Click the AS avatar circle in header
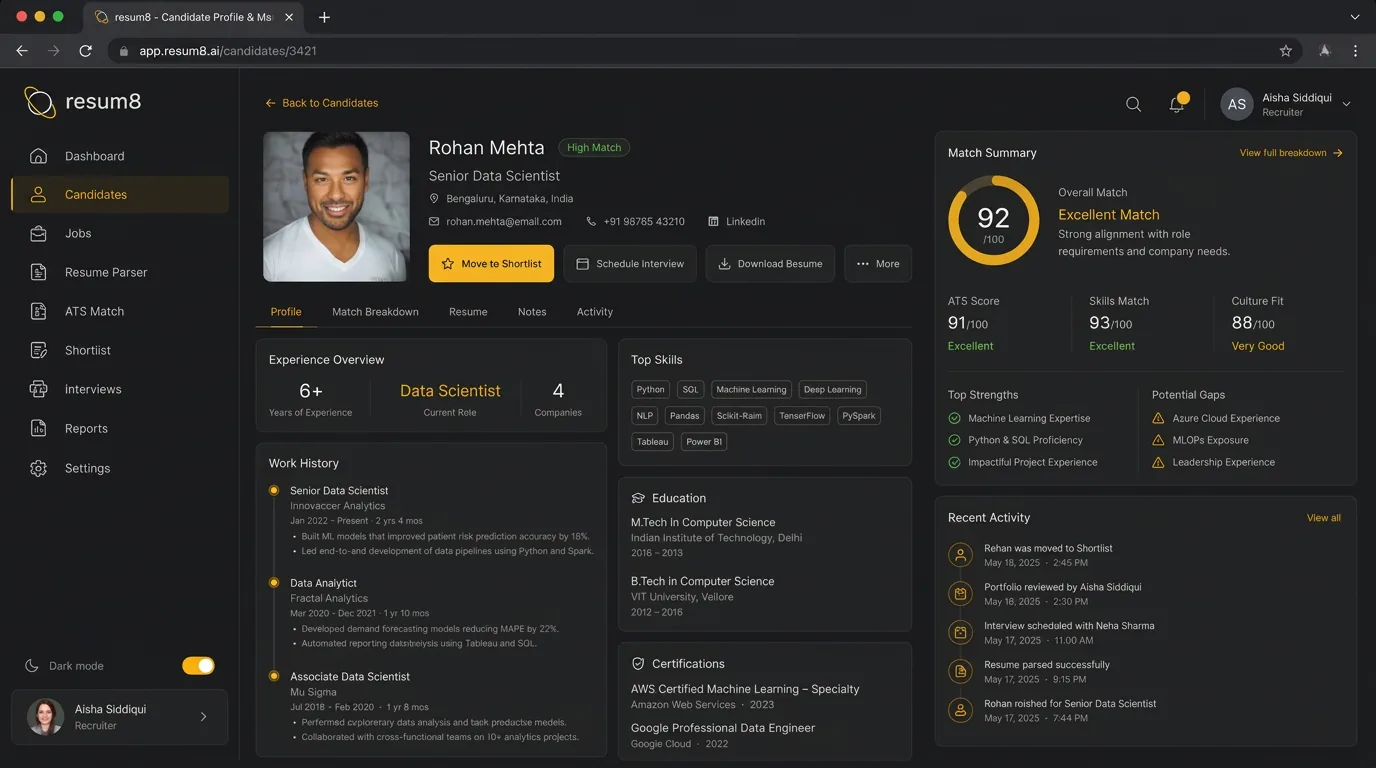1376x768 pixels. (1237, 104)
